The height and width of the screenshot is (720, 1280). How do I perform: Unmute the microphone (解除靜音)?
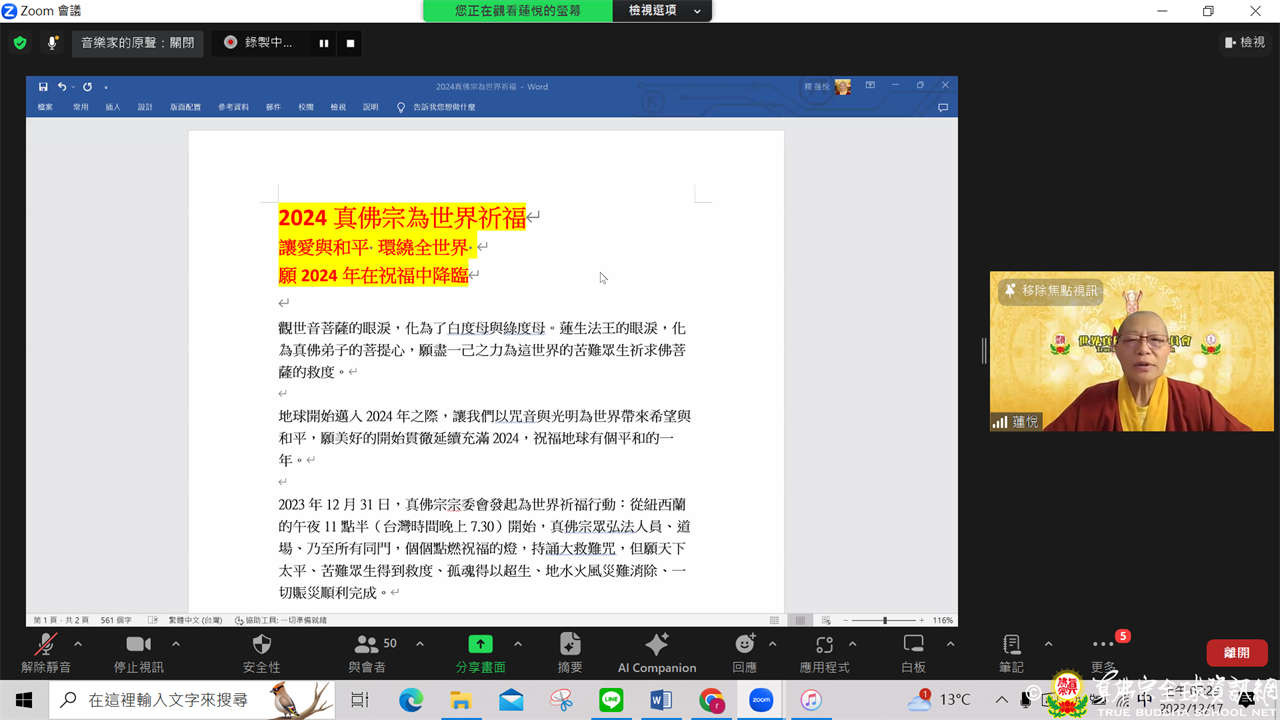pyautogui.click(x=46, y=645)
